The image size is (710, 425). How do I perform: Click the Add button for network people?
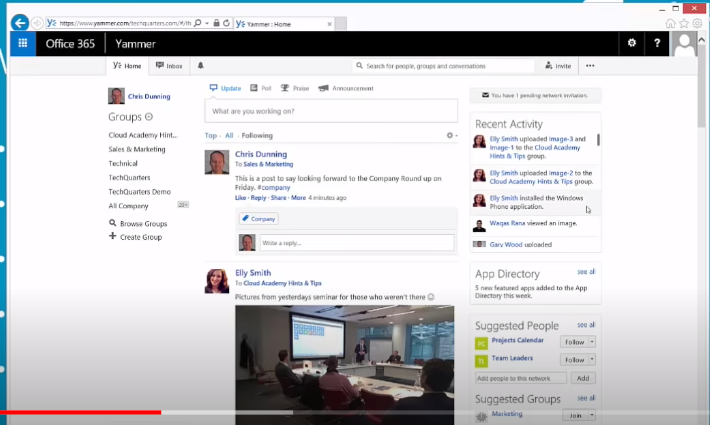[583, 378]
